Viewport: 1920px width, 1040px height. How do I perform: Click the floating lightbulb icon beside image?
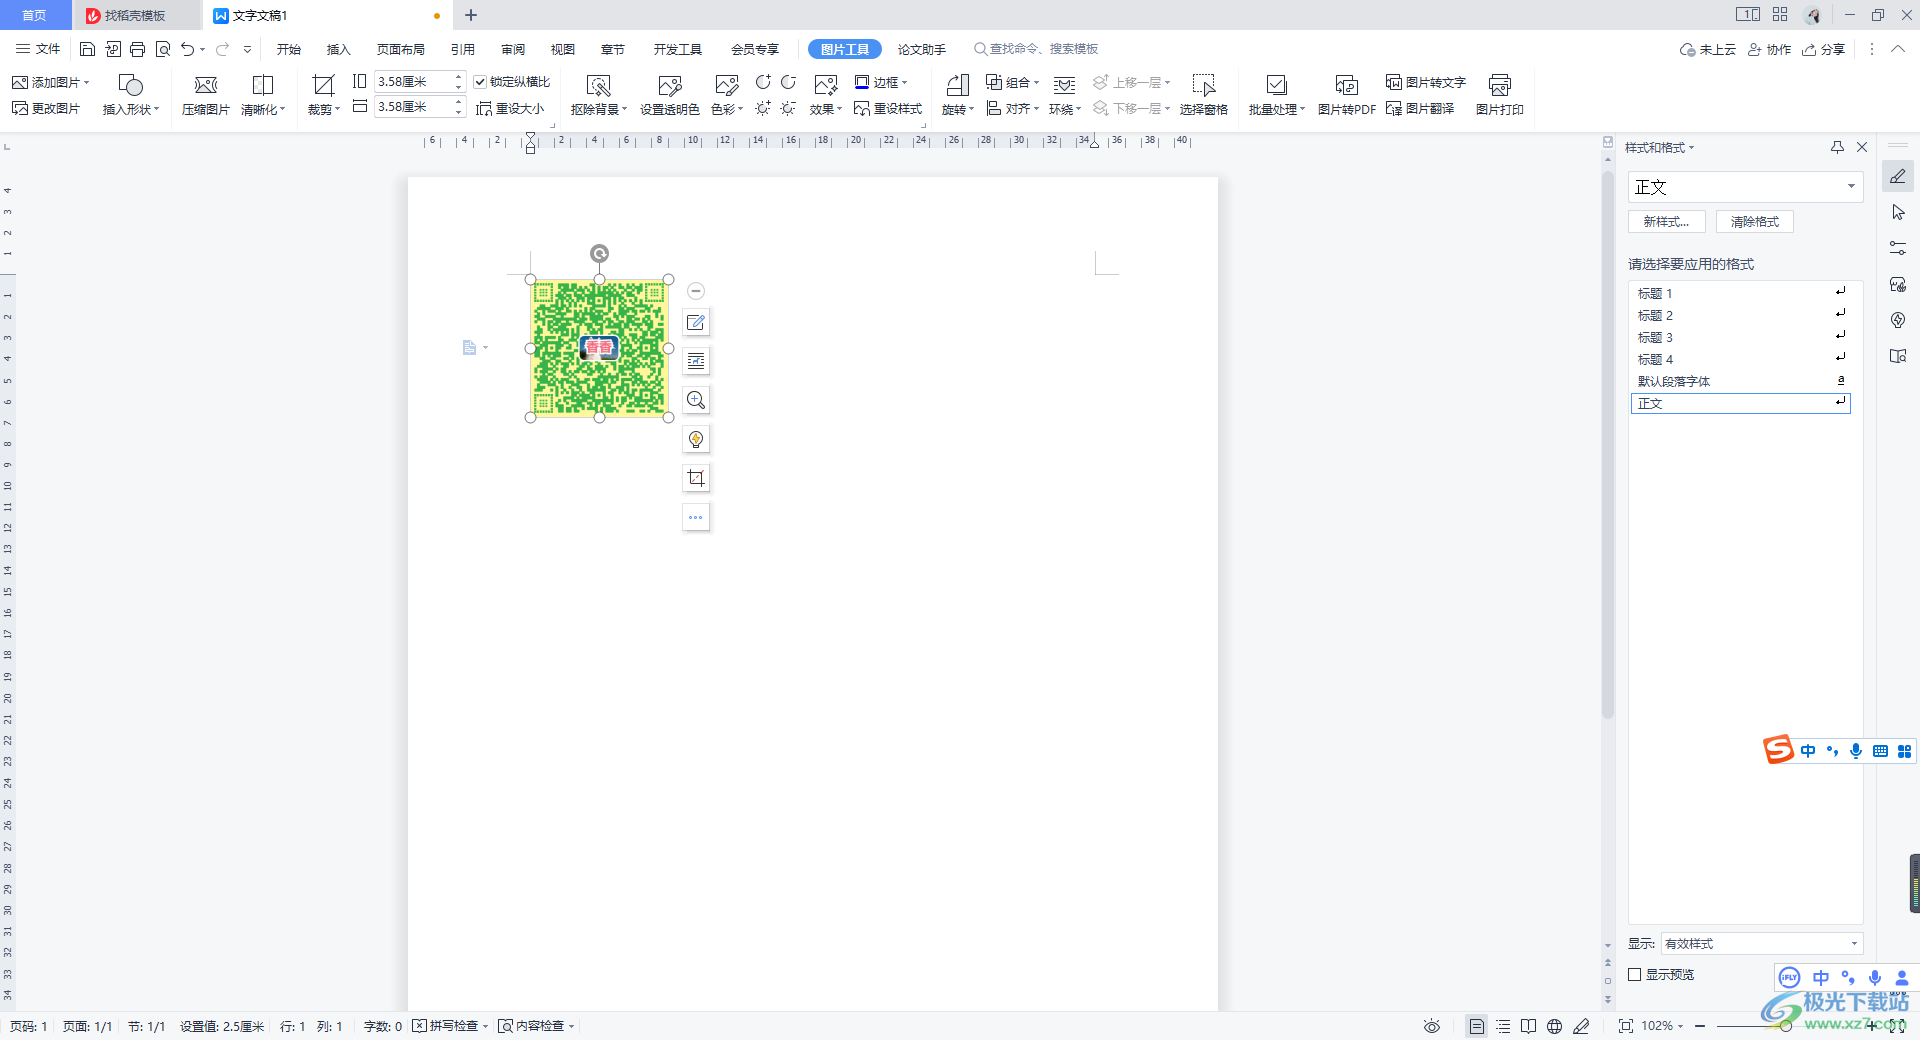click(696, 439)
